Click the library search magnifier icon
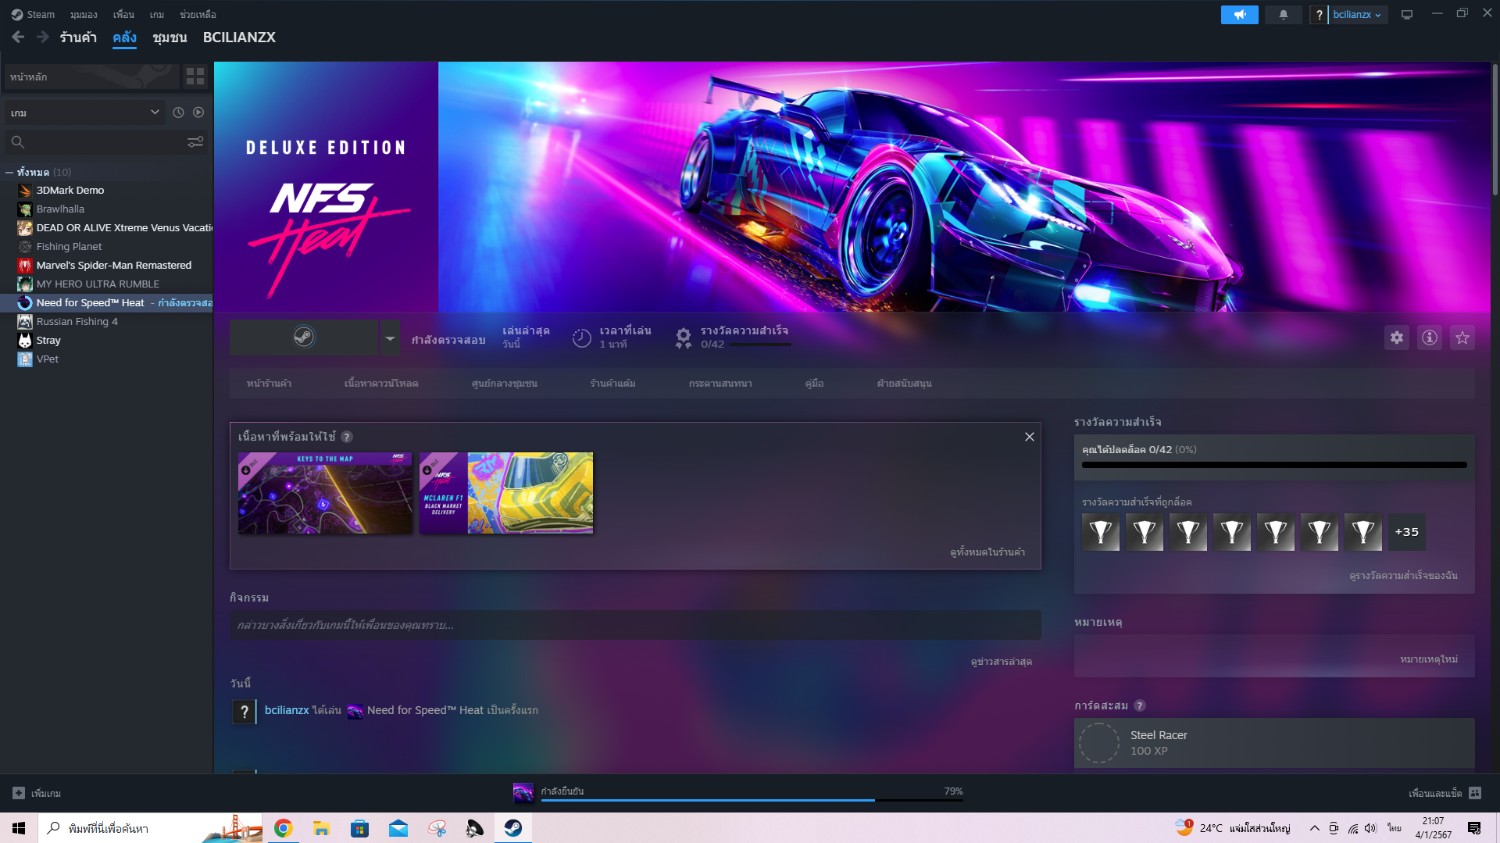This screenshot has height=843, width=1500. coord(17,142)
